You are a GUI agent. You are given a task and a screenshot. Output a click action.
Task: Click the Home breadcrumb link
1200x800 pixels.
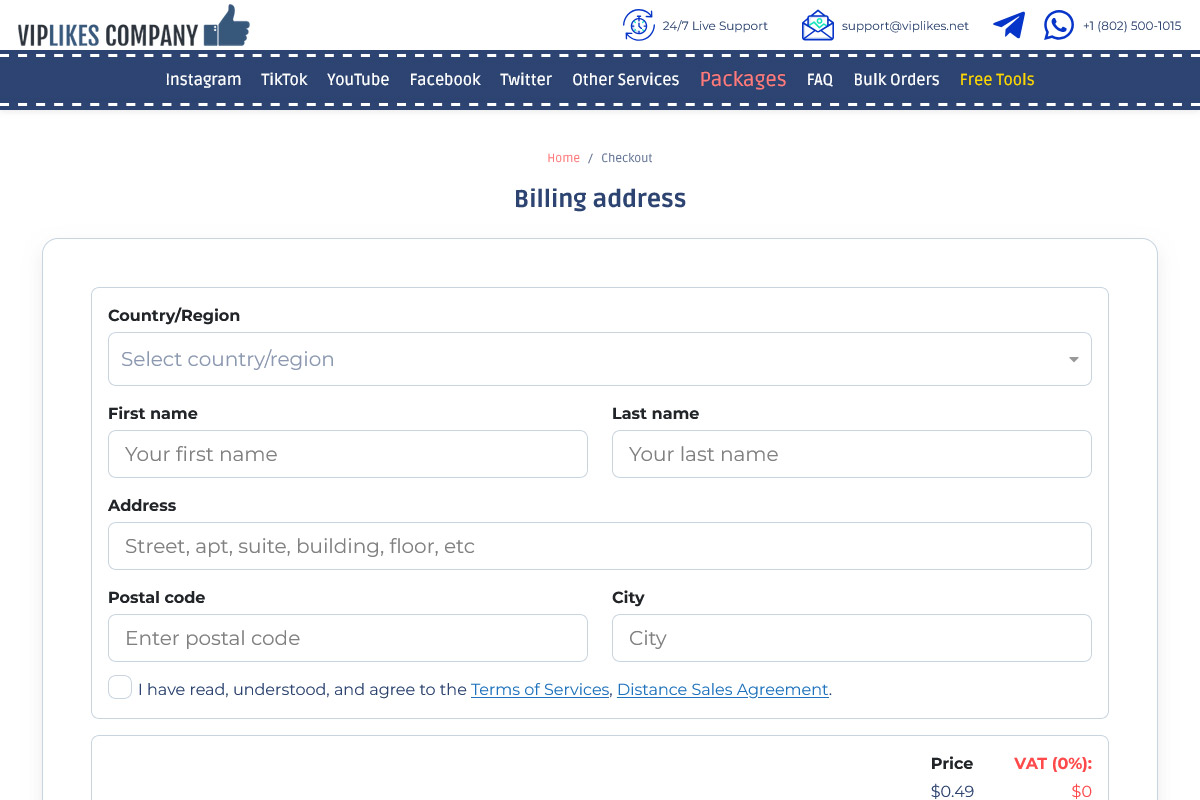pyautogui.click(x=563, y=158)
